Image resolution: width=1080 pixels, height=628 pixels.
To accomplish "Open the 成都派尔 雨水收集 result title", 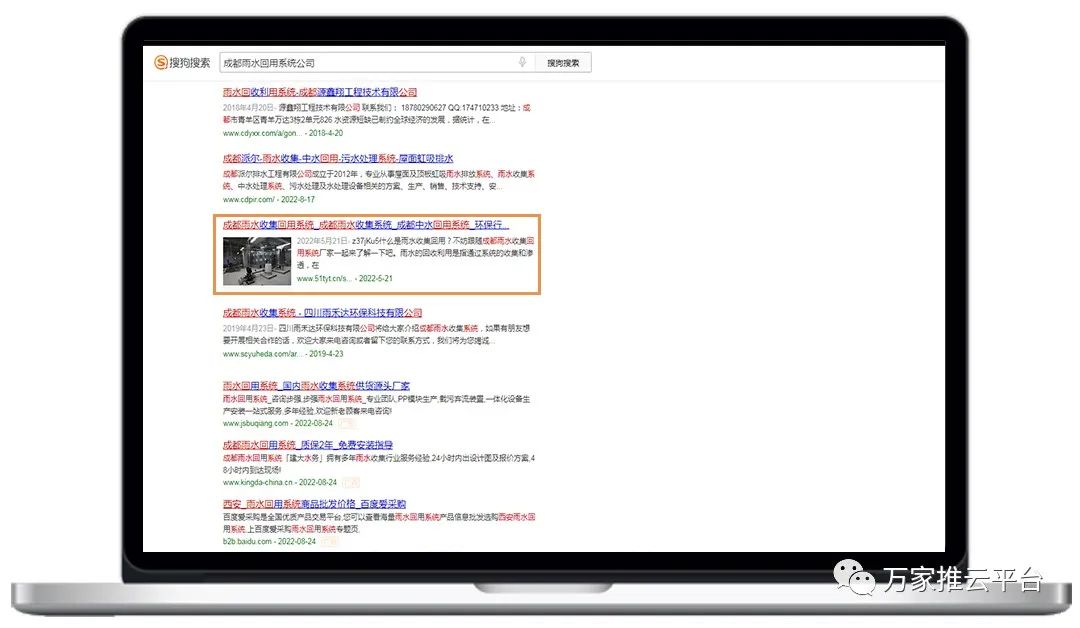I will point(338,158).
